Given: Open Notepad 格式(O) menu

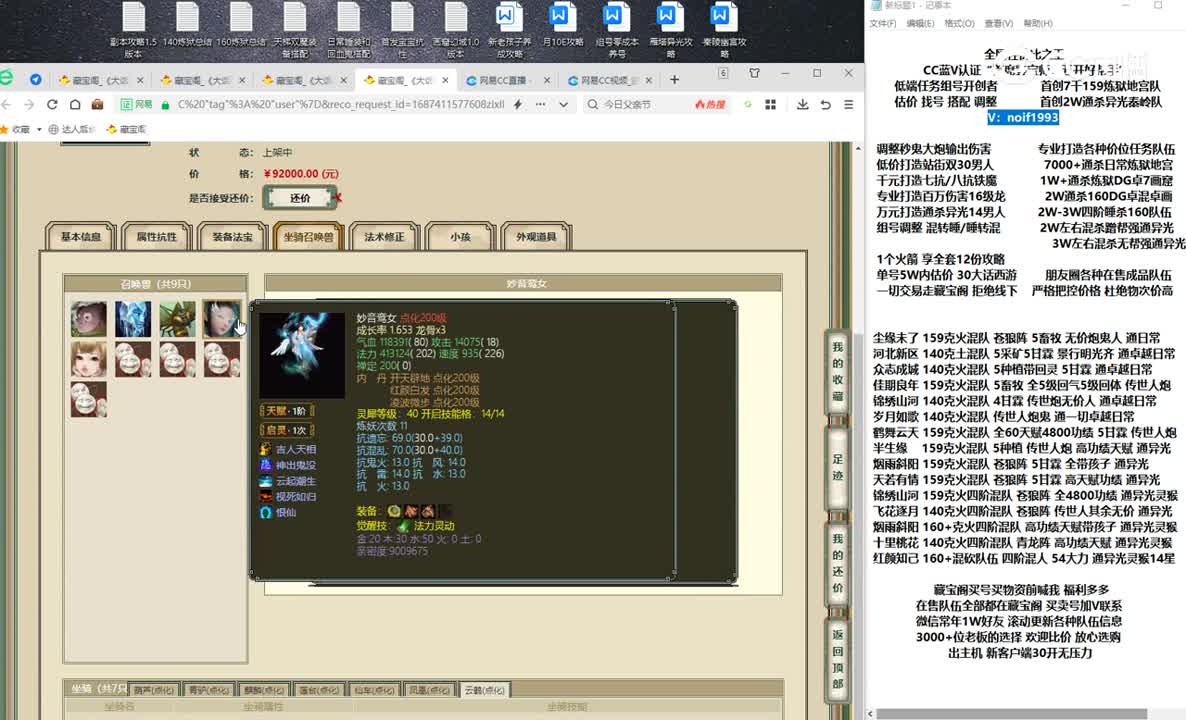Looking at the screenshot, I should 959,23.
